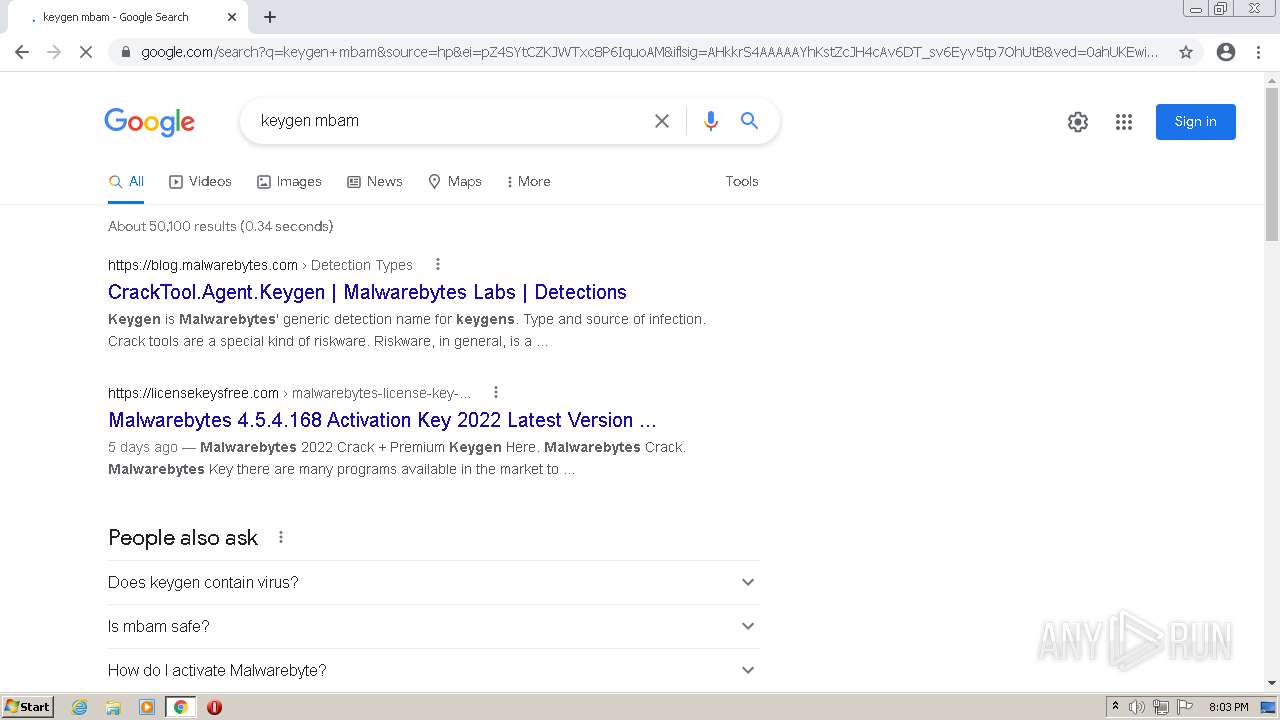Click the '5 days ago' snippet text
1280x720 pixels.
143,447
